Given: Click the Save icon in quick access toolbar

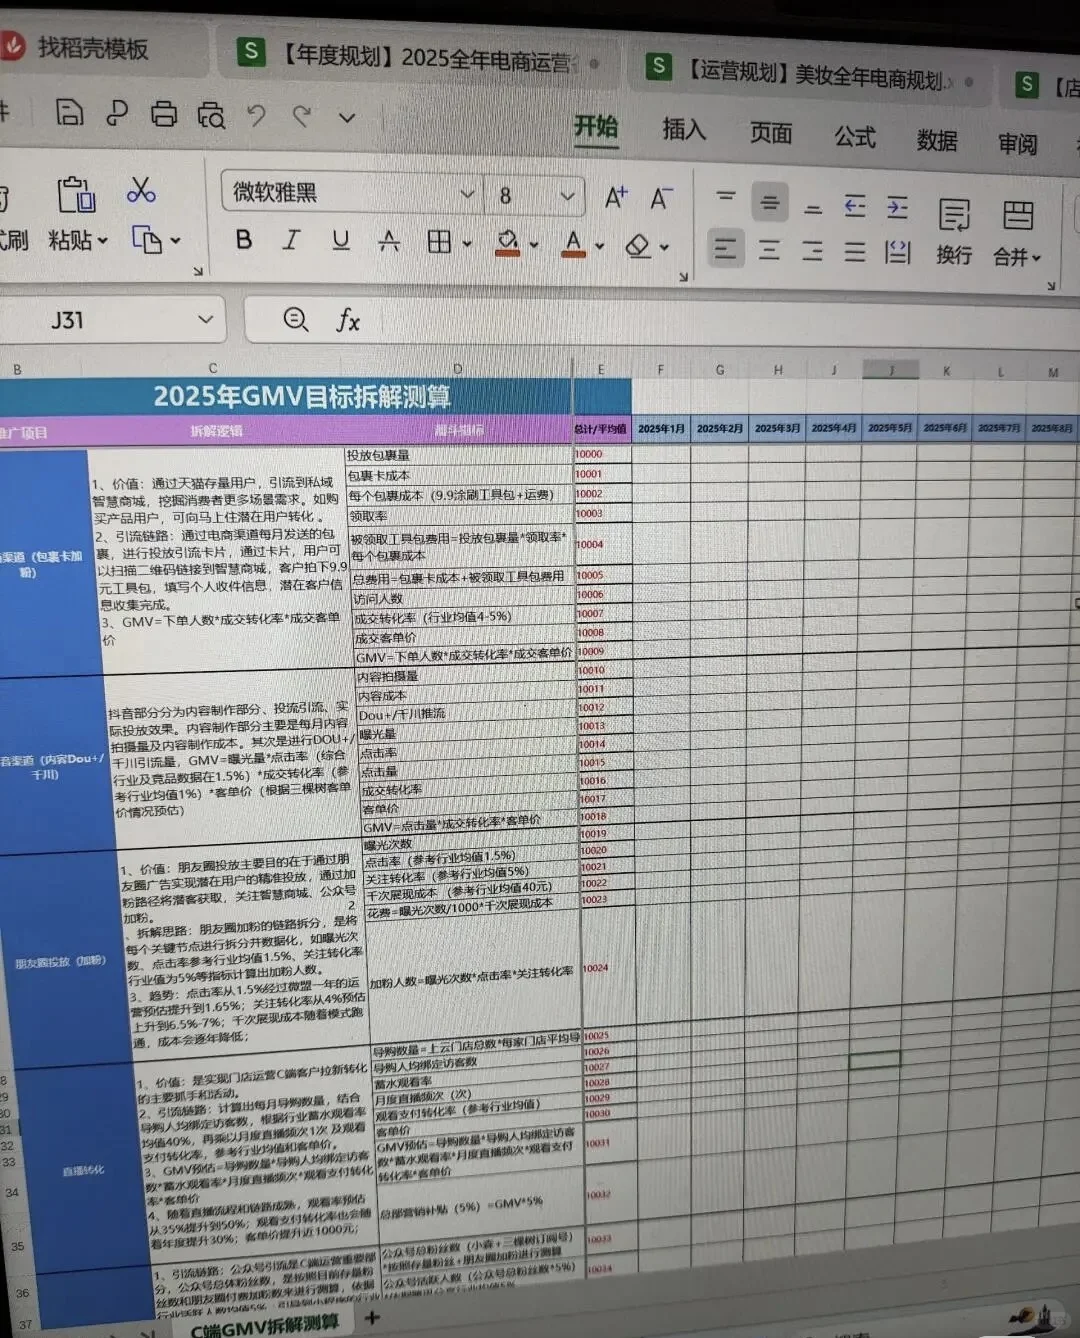Looking at the screenshot, I should pyautogui.click(x=69, y=112).
